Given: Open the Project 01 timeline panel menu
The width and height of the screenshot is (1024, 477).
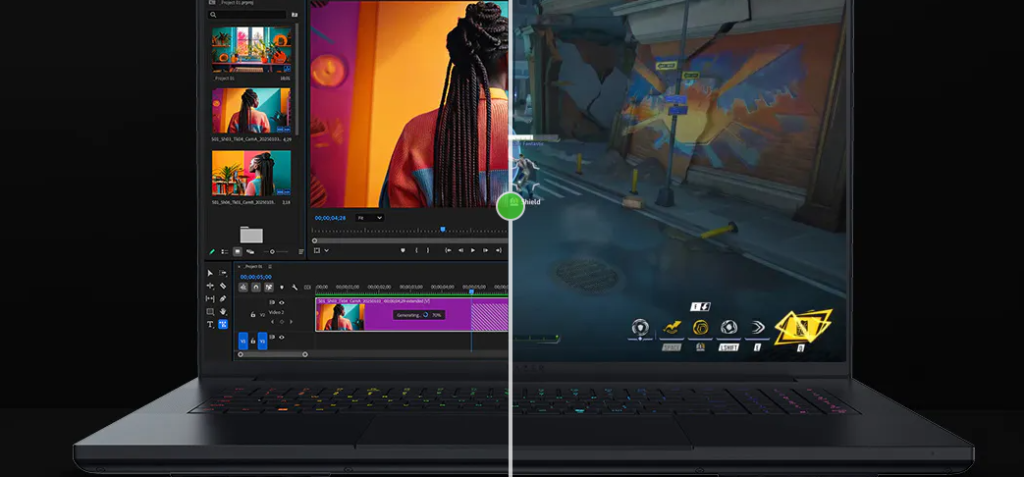Looking at the screenshot, I should click(x=268, y=266).
